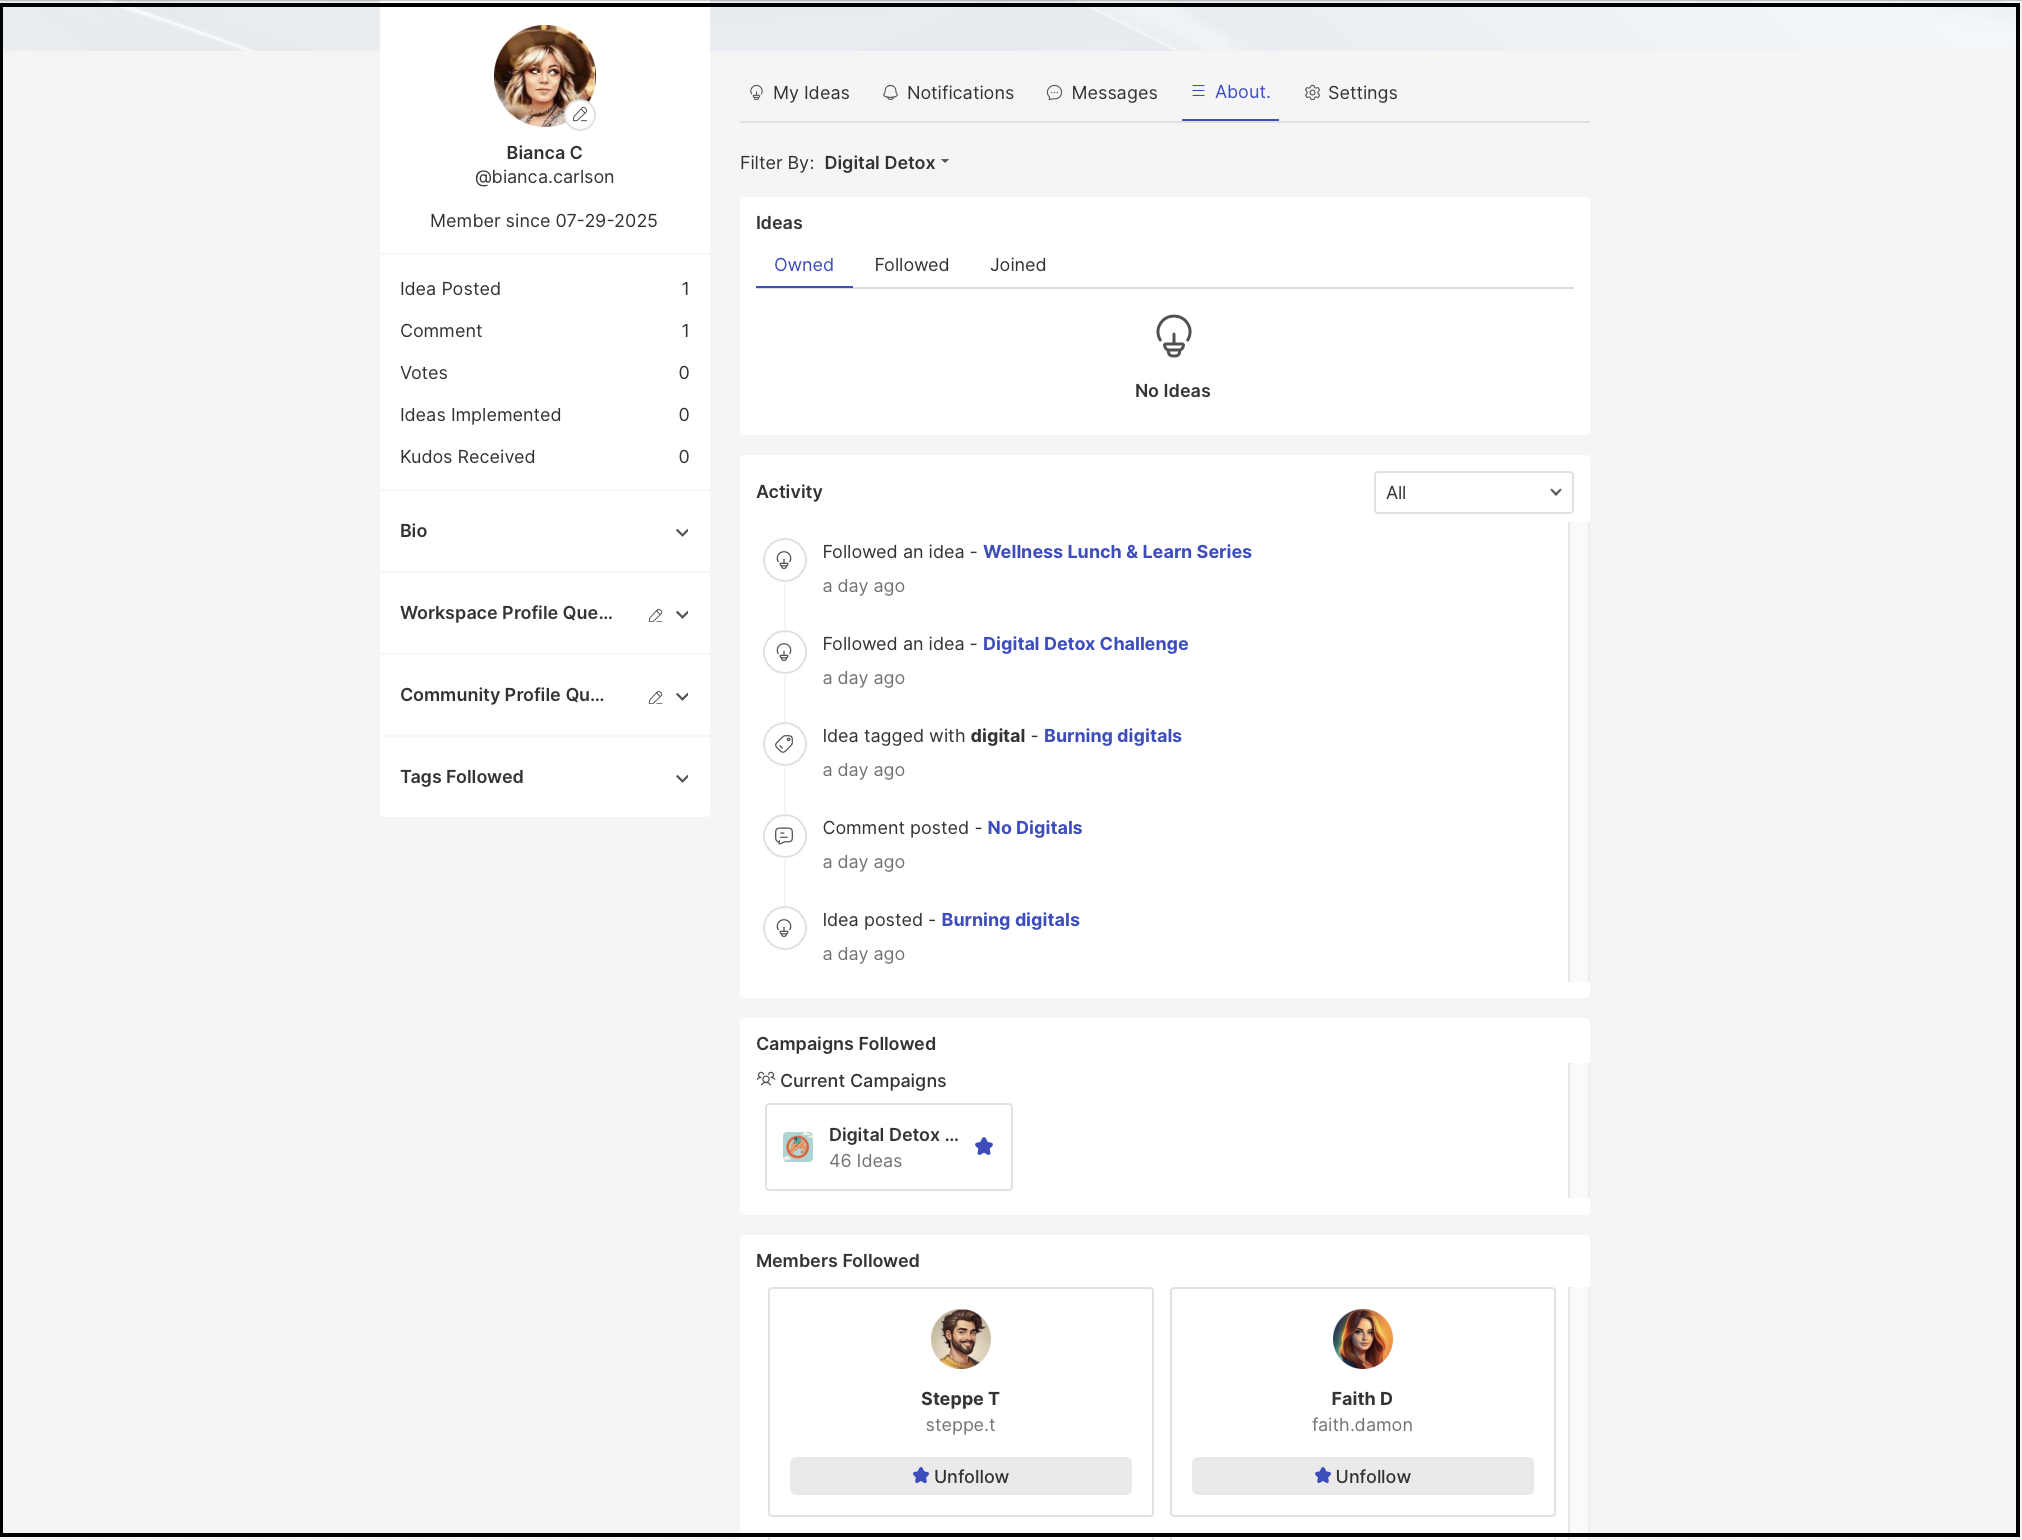
Task: Click the star on Digital Detox campaign card
Action: [984, 1147]
